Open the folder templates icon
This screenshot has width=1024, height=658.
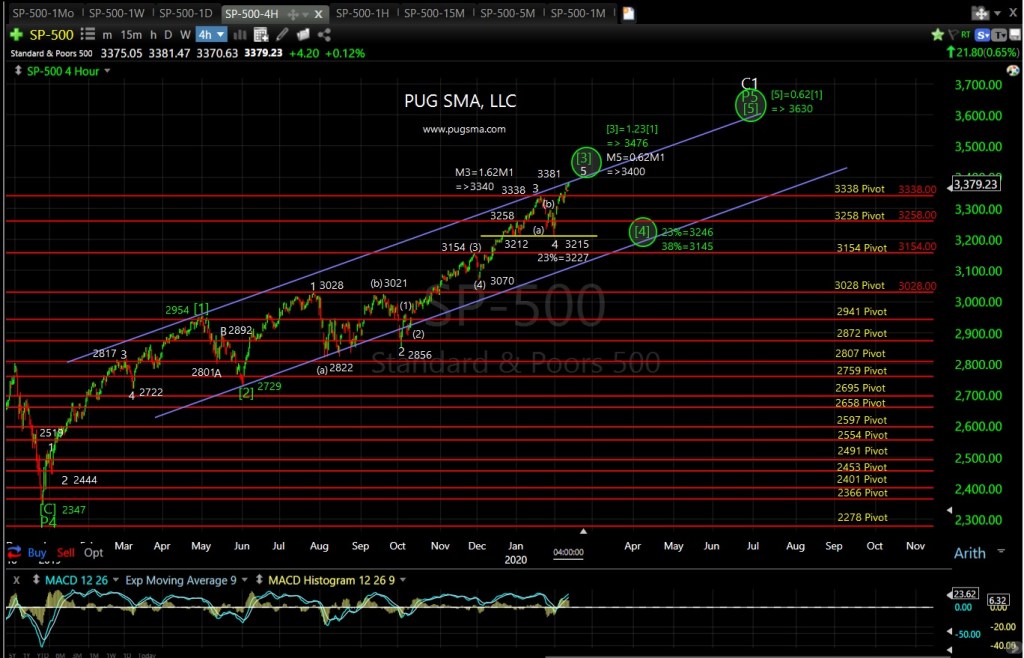(303, 35)
